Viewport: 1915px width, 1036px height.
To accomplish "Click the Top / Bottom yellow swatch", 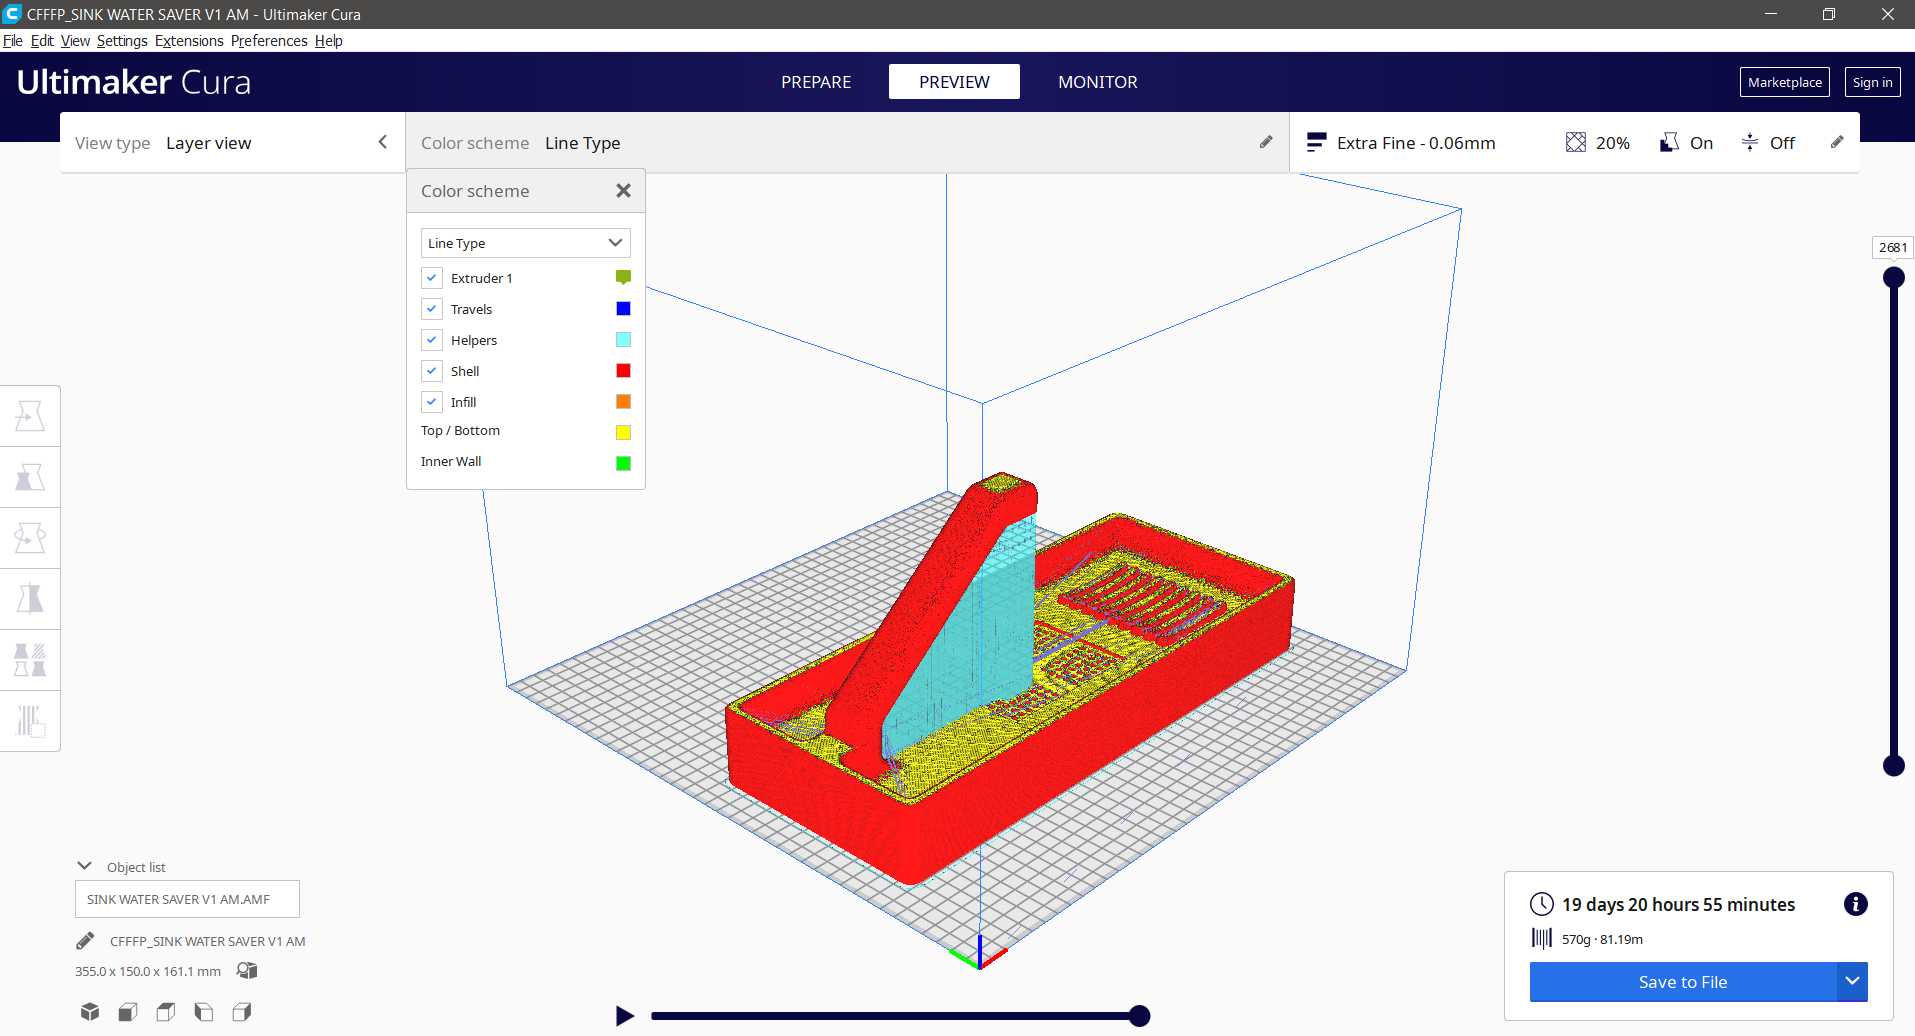I will coord(623,432).
